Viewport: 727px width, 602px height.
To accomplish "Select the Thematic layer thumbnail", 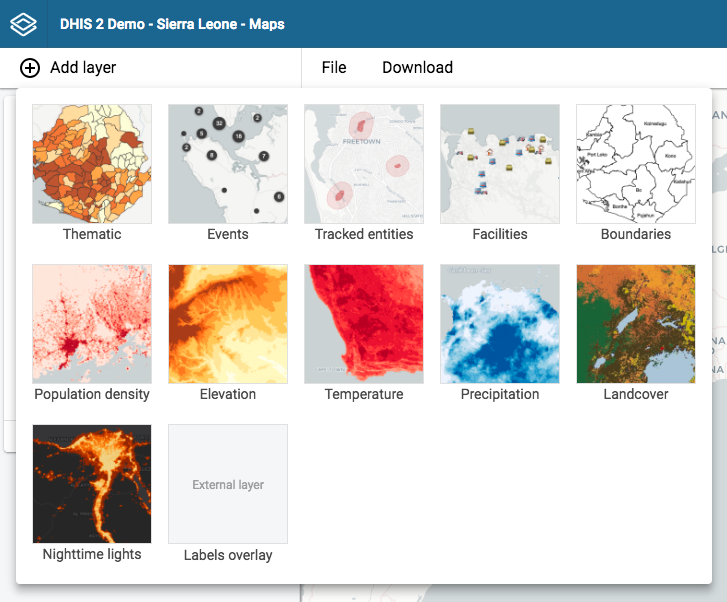I will (x=92, y=164).
